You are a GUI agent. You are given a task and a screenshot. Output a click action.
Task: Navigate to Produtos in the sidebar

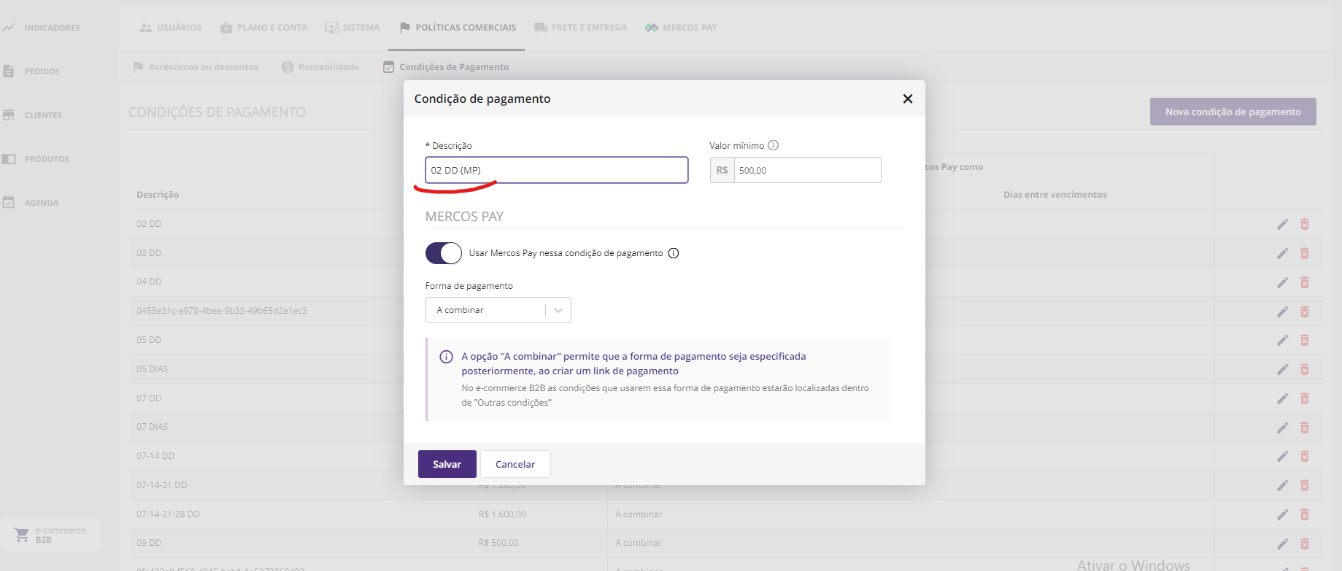point(36,159)
